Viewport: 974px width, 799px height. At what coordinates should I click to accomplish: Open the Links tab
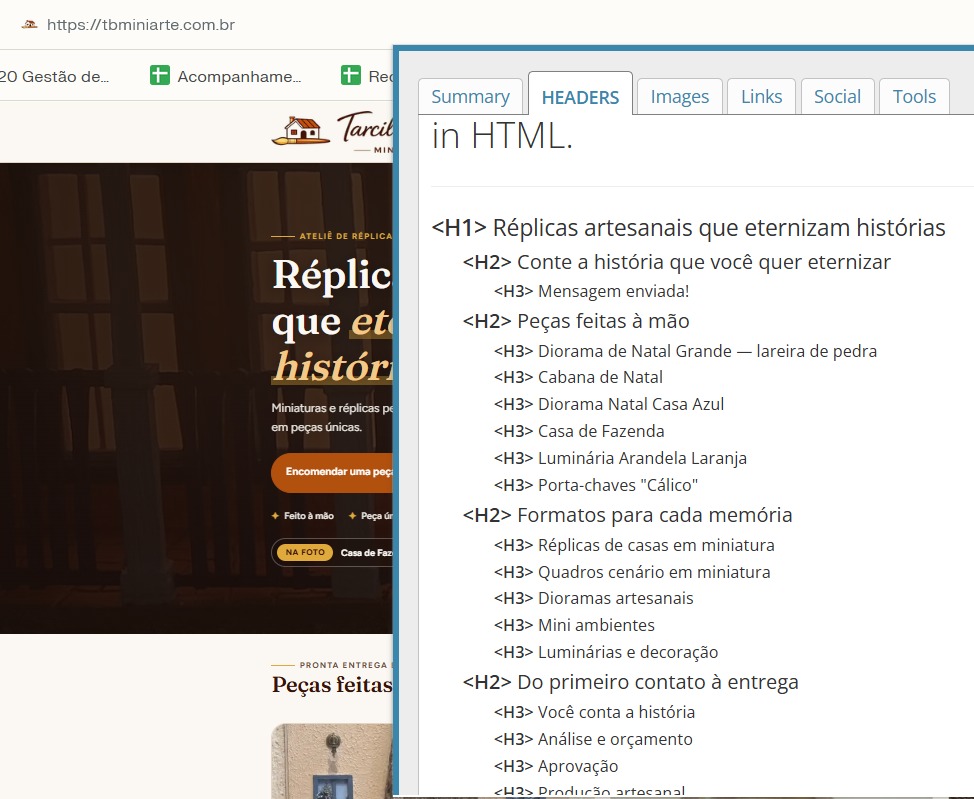[761, 97]
